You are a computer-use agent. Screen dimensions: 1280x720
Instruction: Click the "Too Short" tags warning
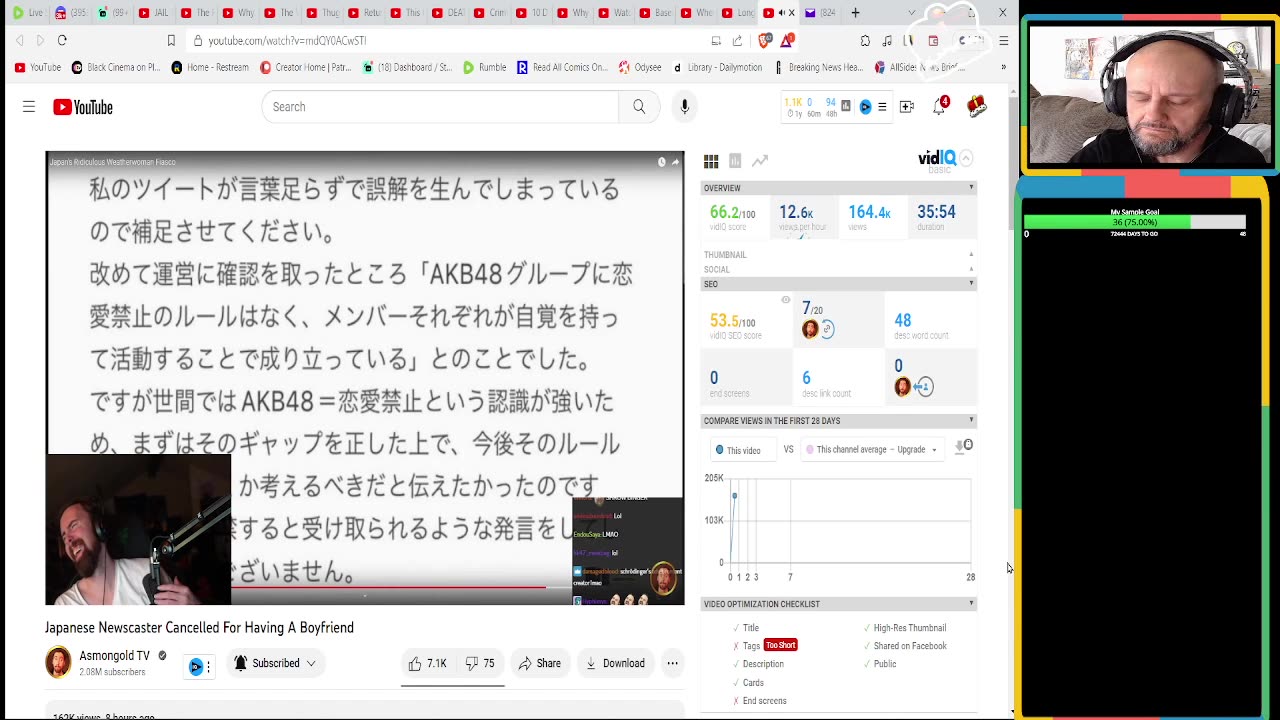[780, 645]
